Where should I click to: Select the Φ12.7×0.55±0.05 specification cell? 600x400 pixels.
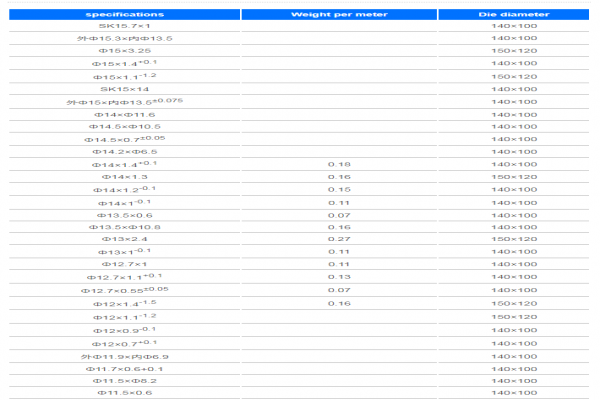coord(125,290)
